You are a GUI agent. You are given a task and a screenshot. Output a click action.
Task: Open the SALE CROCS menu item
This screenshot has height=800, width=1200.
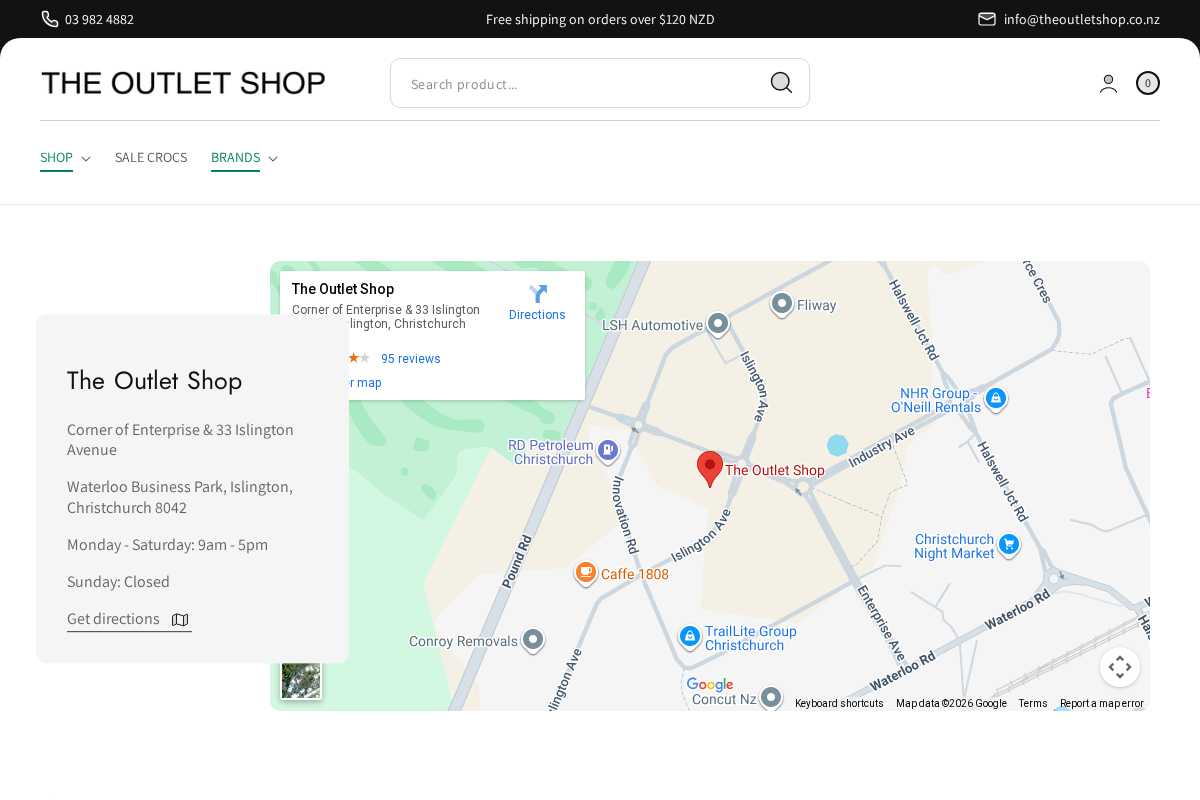point(151,157)
